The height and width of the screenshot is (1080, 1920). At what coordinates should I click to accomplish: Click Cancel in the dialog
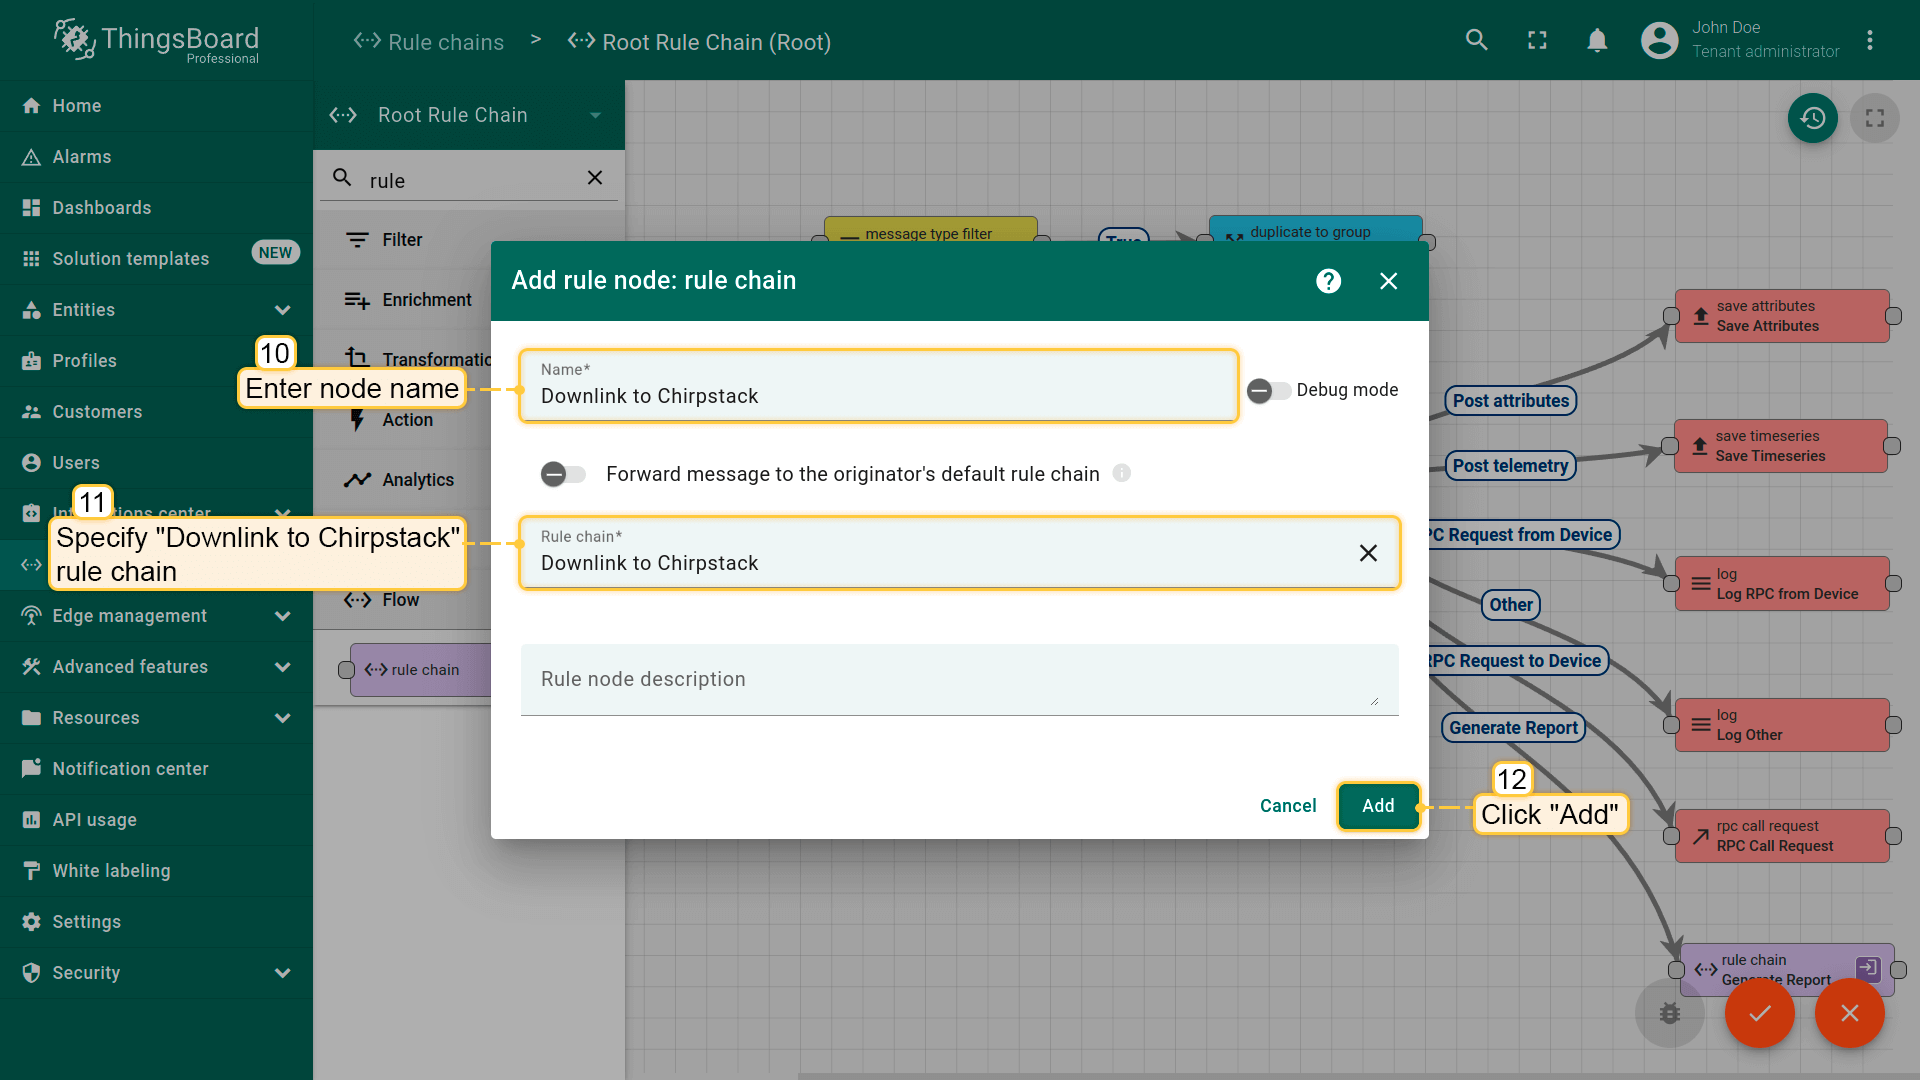tap(1287, 806)
